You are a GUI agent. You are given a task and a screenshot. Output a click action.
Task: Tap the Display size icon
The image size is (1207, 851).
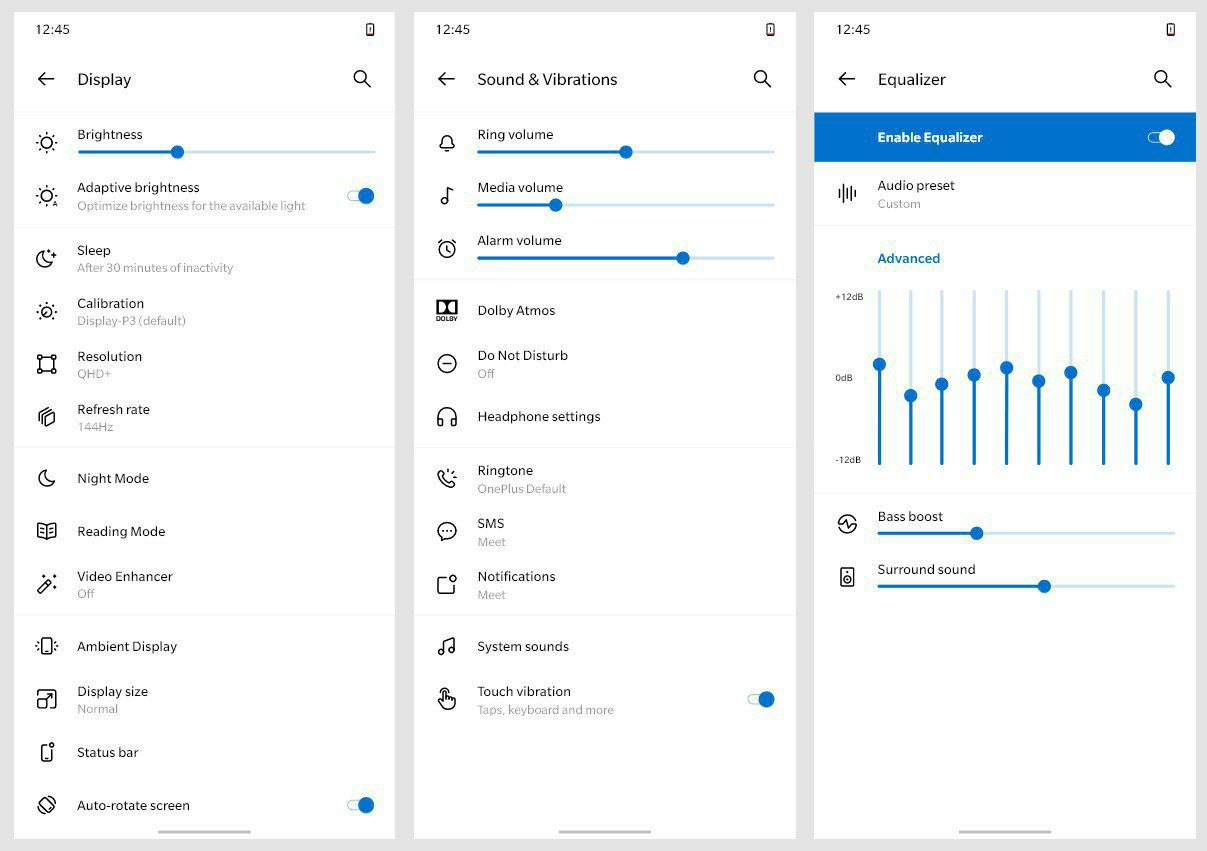pyautogui.click(x=46, y=699)
